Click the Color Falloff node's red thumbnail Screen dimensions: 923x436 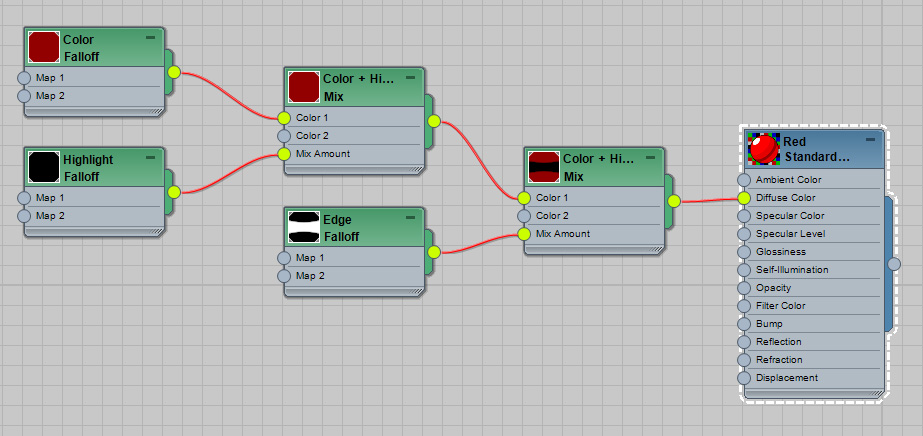[x=44, y=47]
